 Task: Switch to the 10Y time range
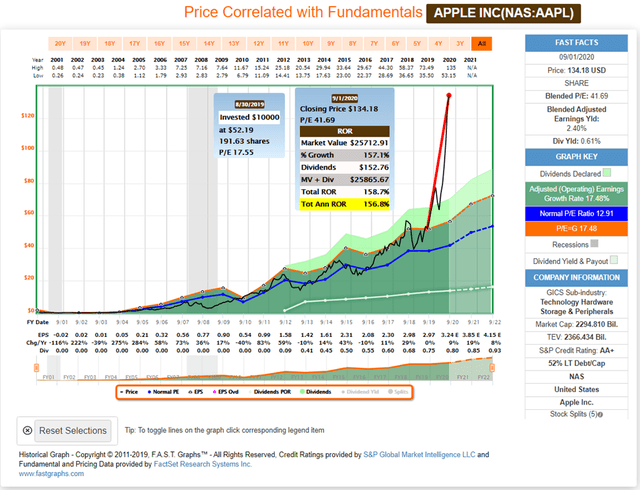tap(307, 44)
